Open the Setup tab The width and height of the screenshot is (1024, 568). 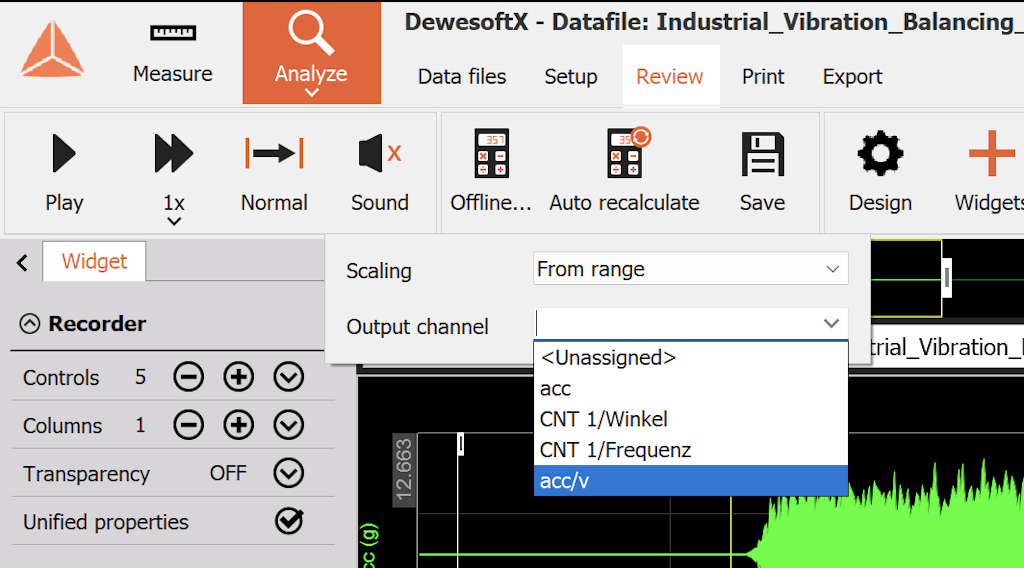click(x=571, y=76)
